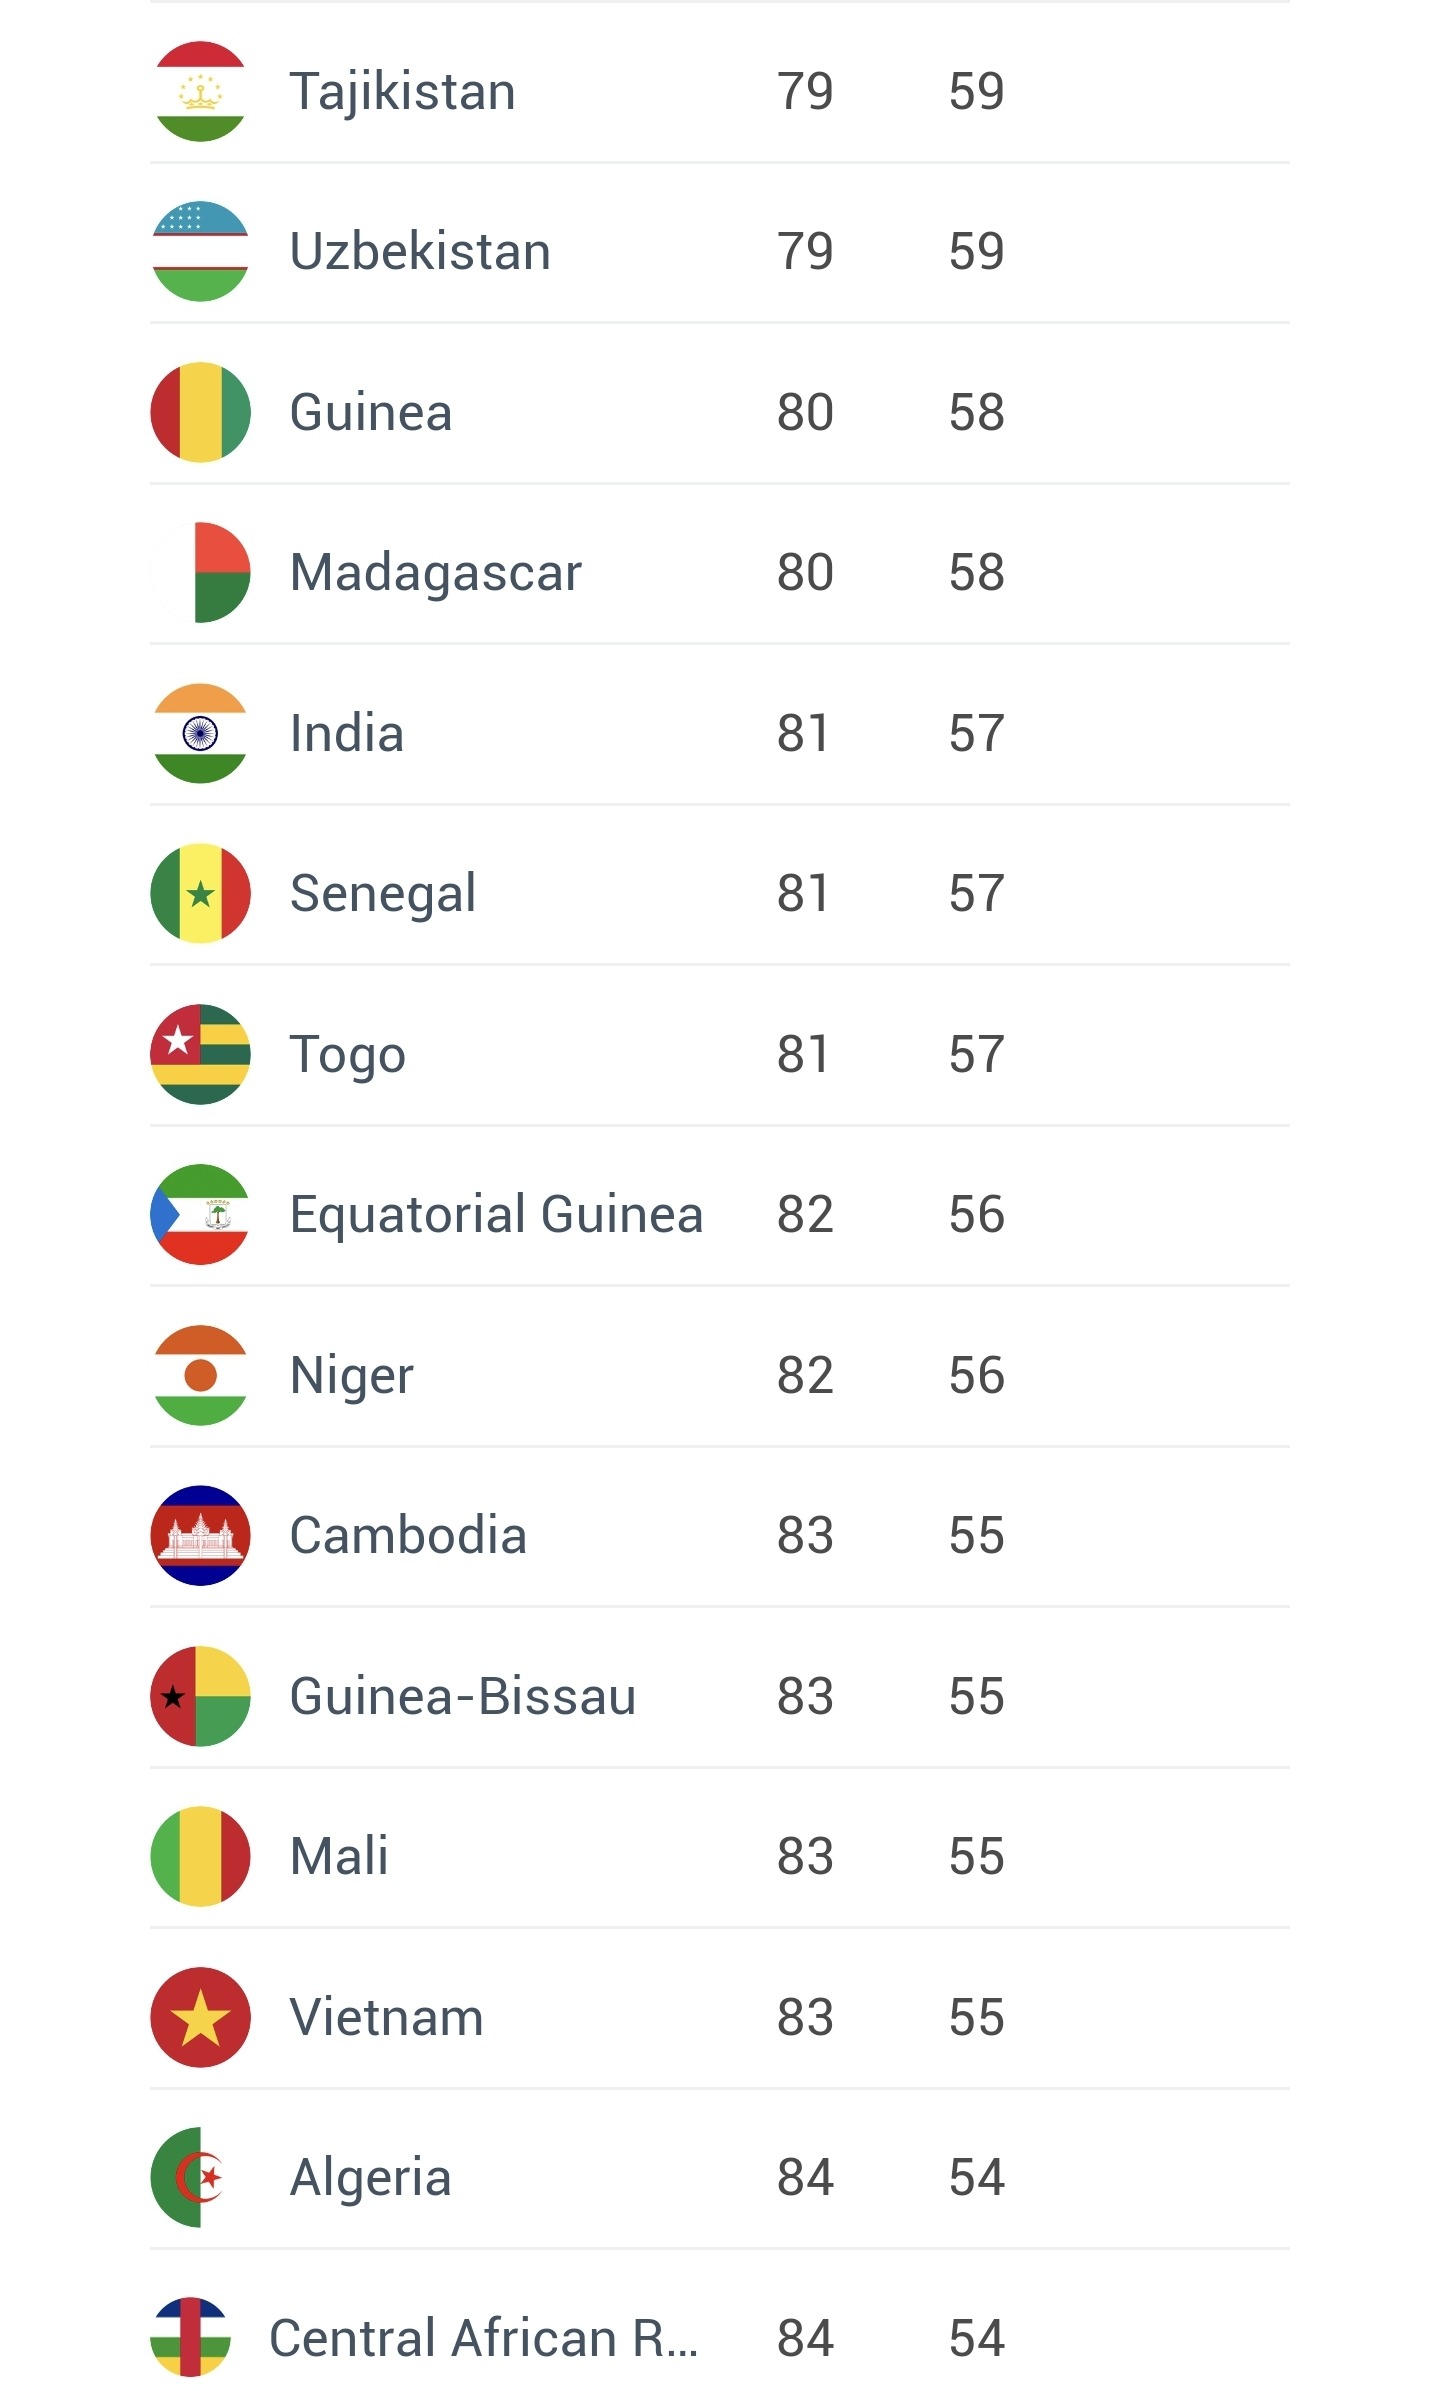Tap the Tajikistan flag icon
The image size is (1439, 2391).
click(x=200, y=91)
